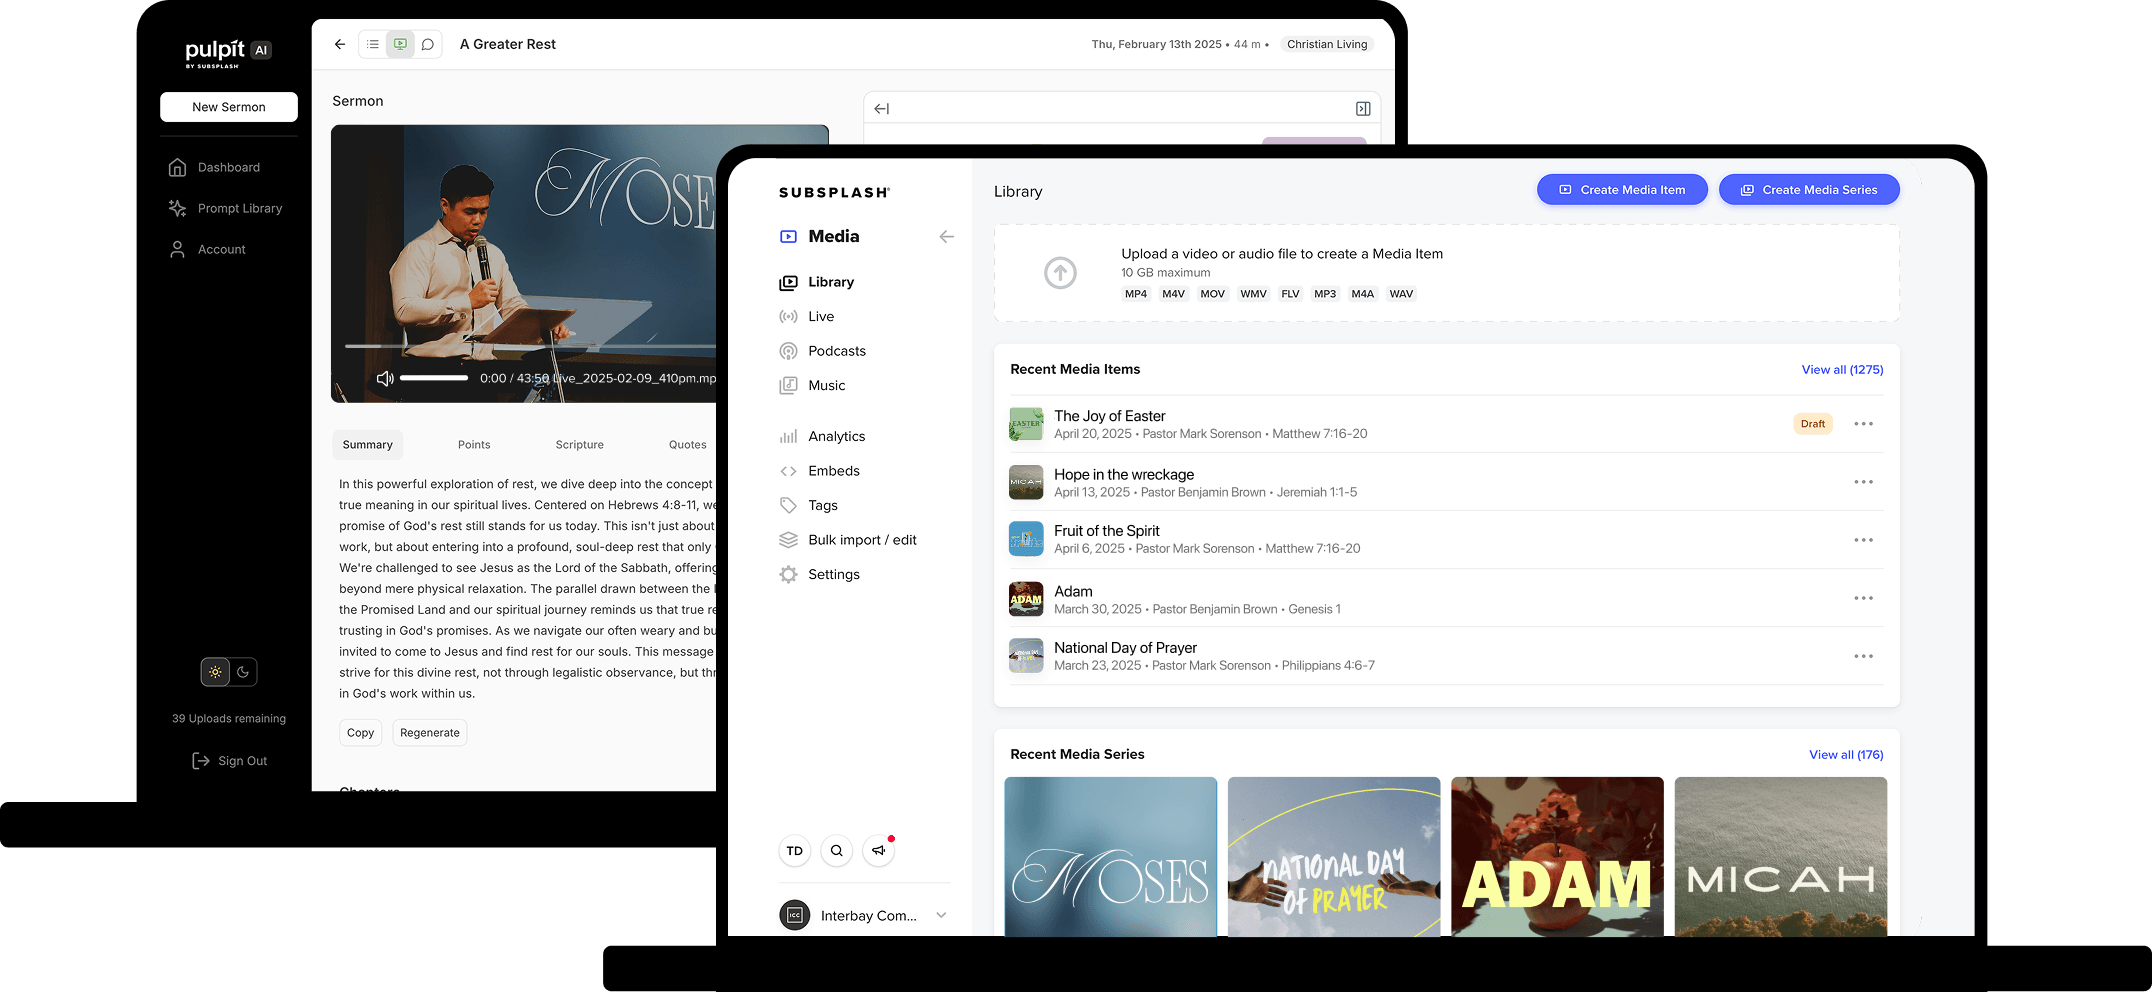Viewport: 2152px width, 992px height.
Task: Open Analytics in Subsplash sidebar
Action: point(823,437)
